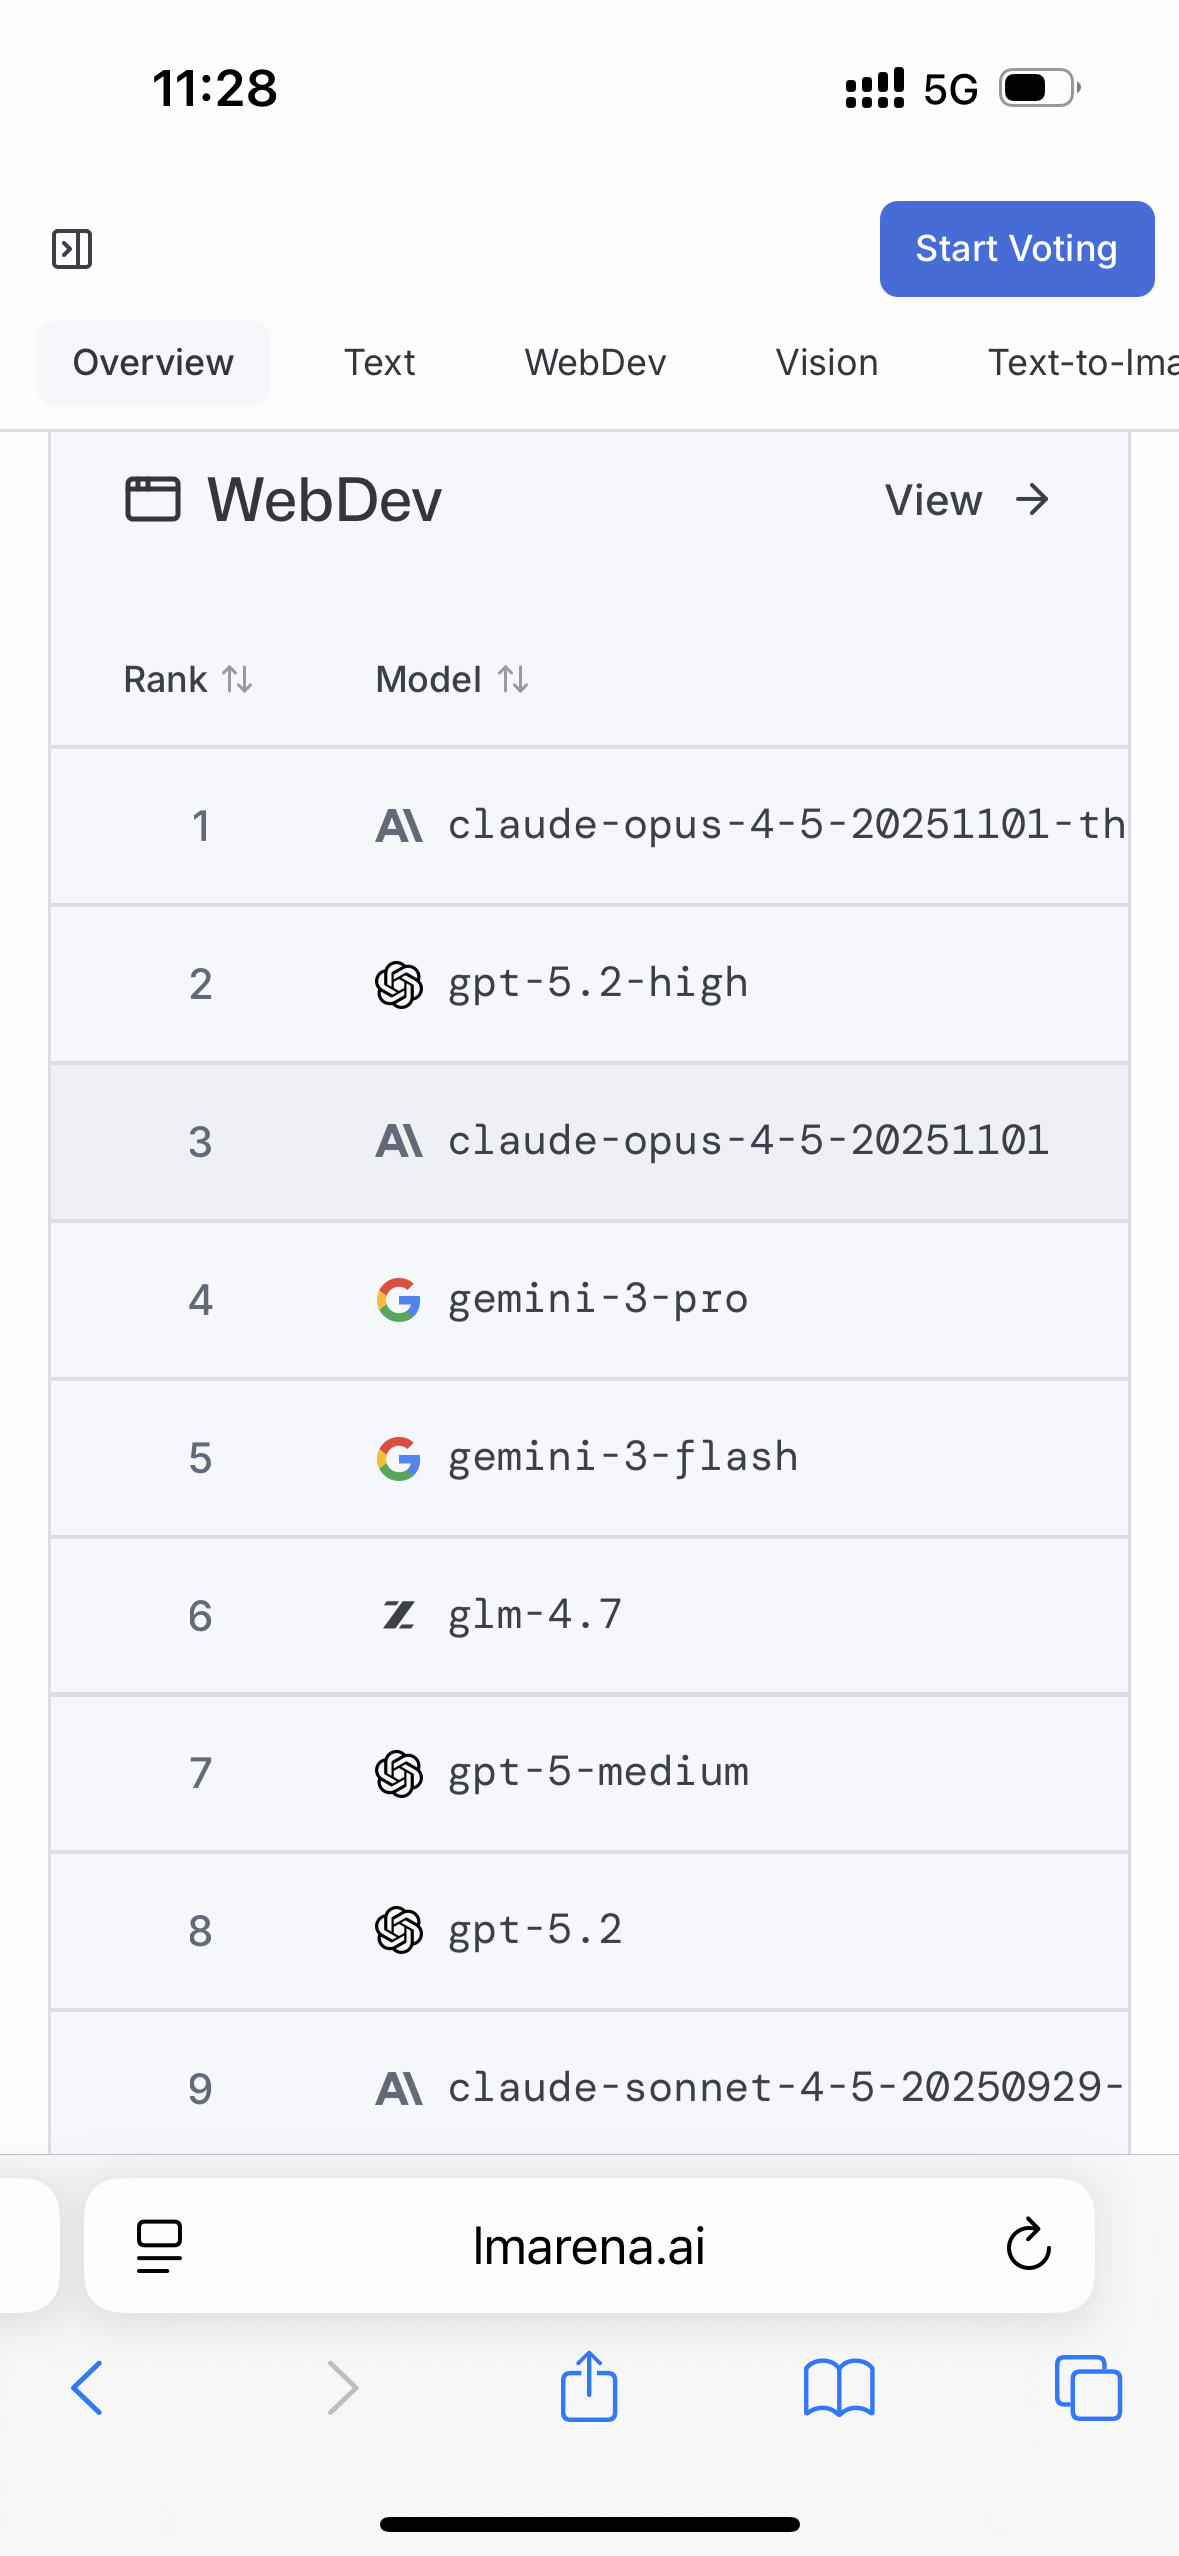Go back using Safari back arrow

coord(88,2388)
